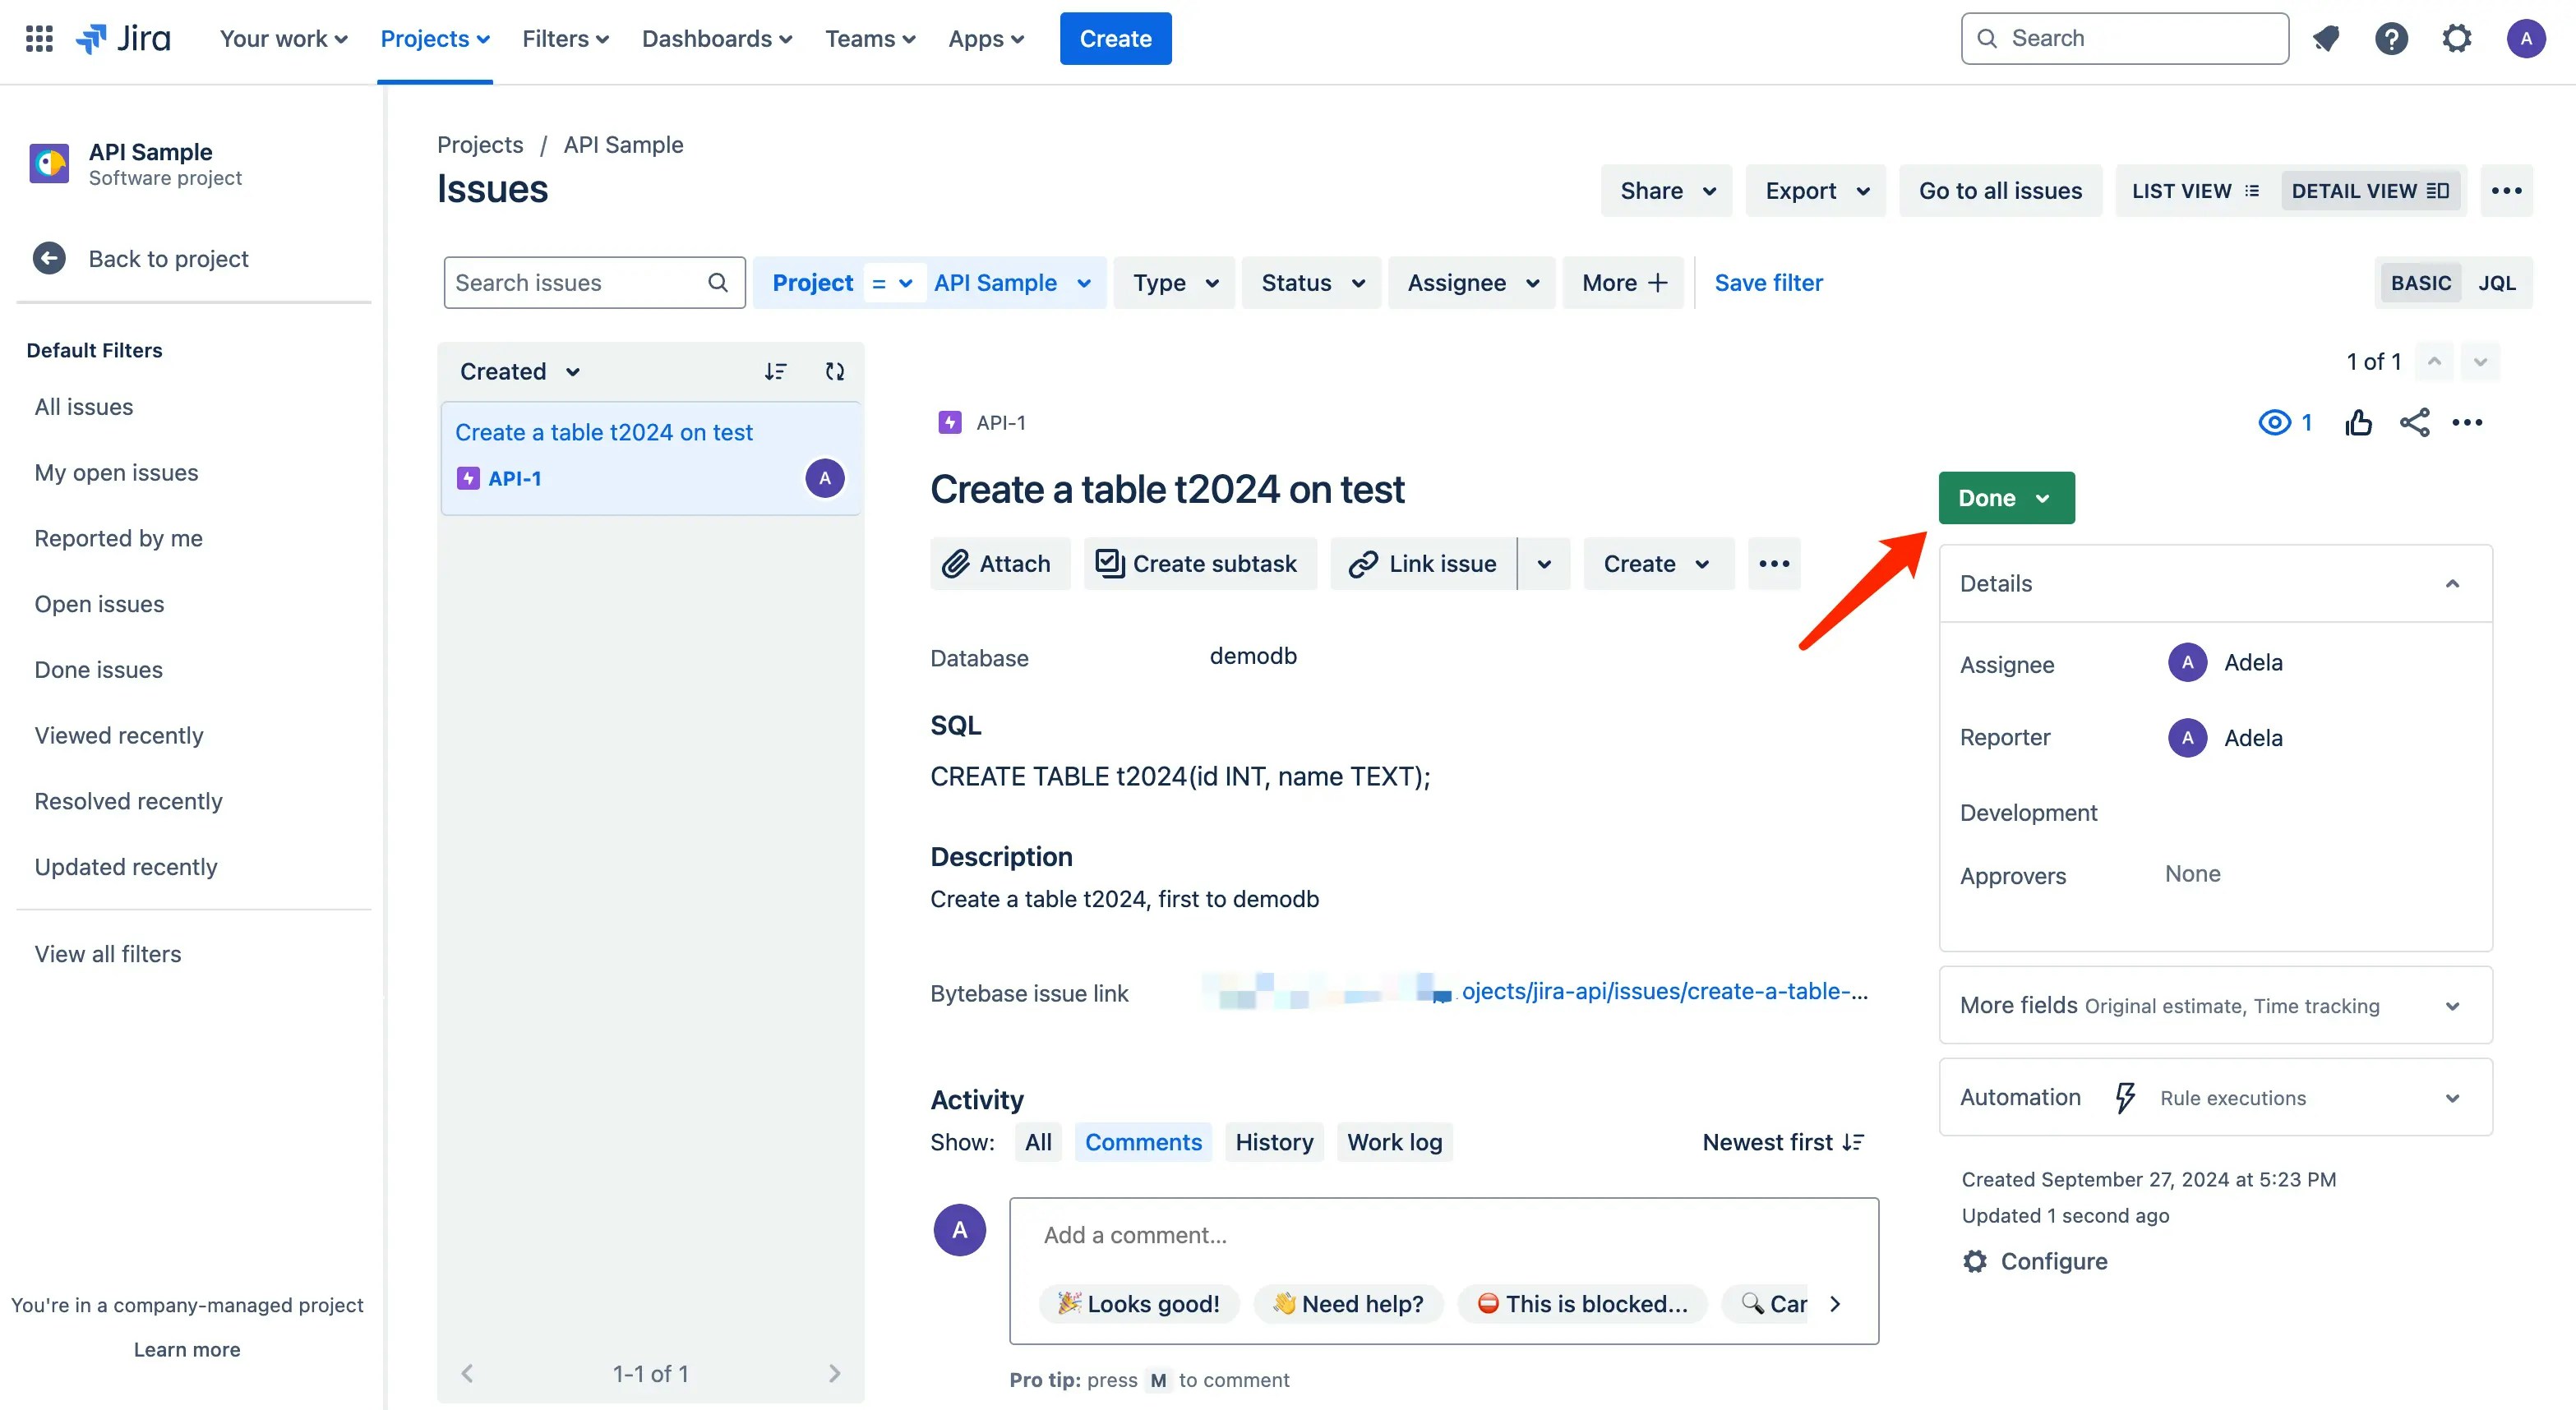
Task: Click the Go to all issues button
Action: pyautogui.click(x=2000, y=190)
